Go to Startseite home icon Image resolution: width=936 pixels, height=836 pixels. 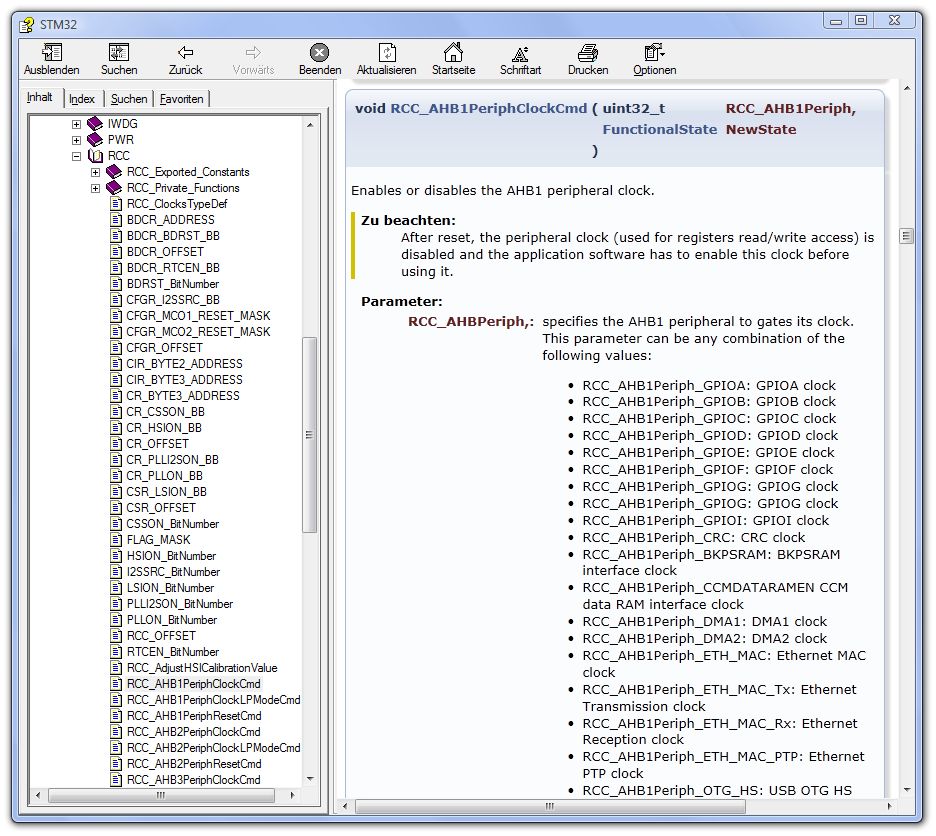click(x=453, y=53)
